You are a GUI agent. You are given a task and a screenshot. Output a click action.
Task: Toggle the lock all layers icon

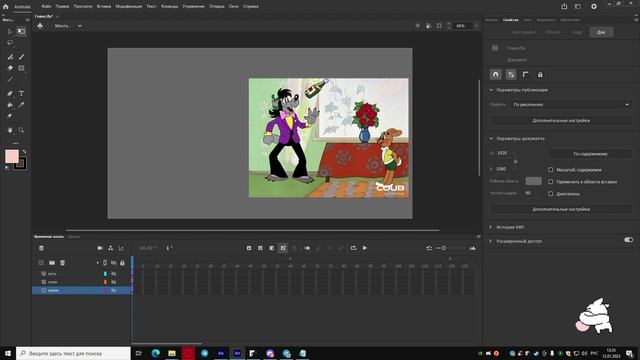click(122, 263)
